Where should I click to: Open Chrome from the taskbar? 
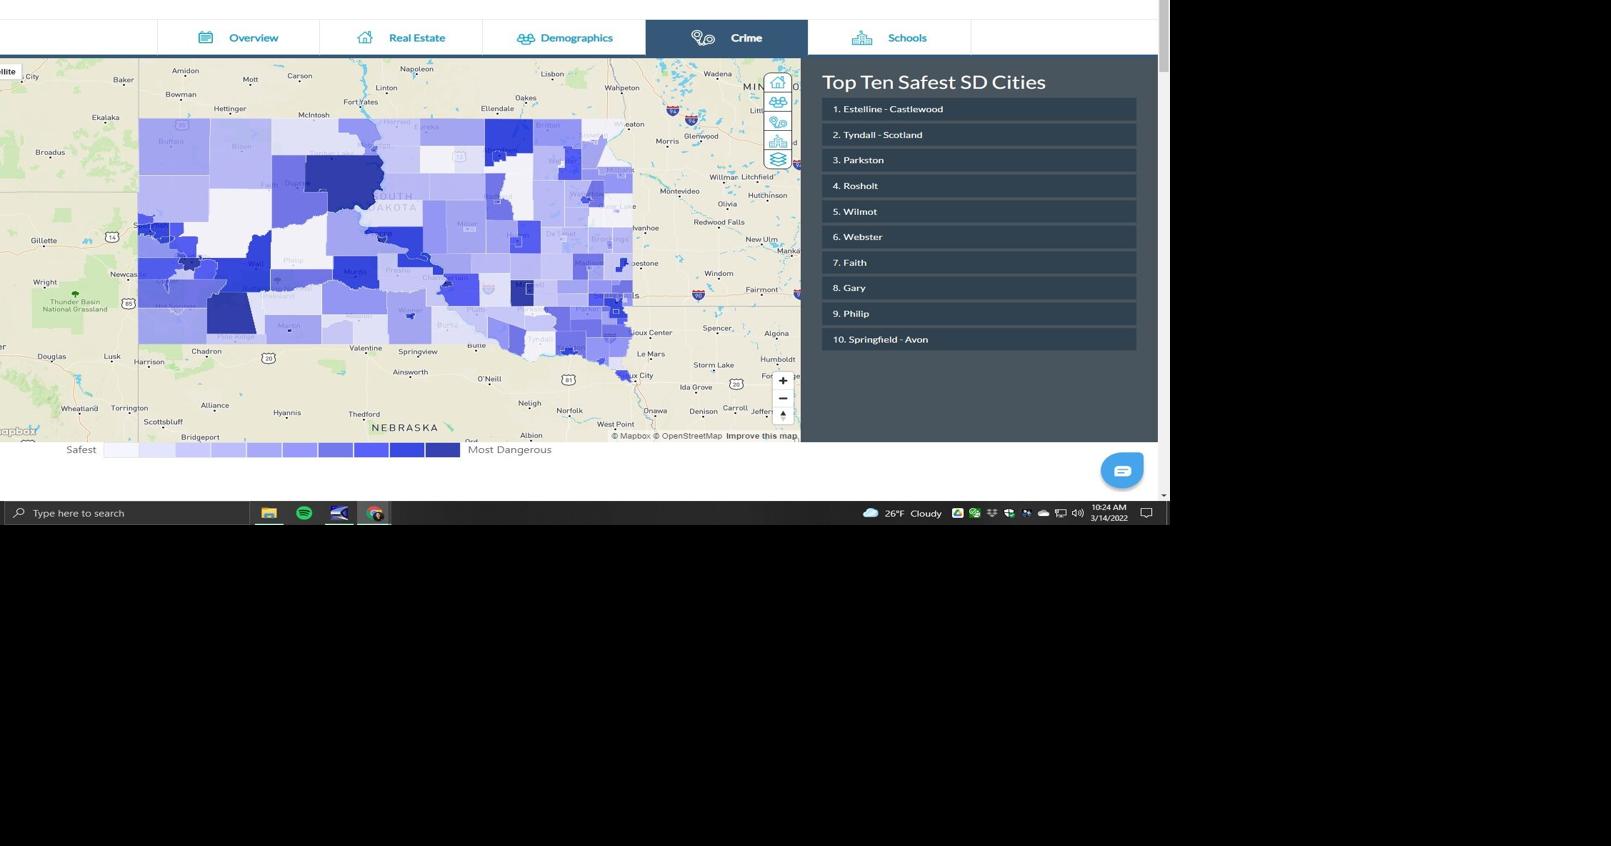(375, 513)
